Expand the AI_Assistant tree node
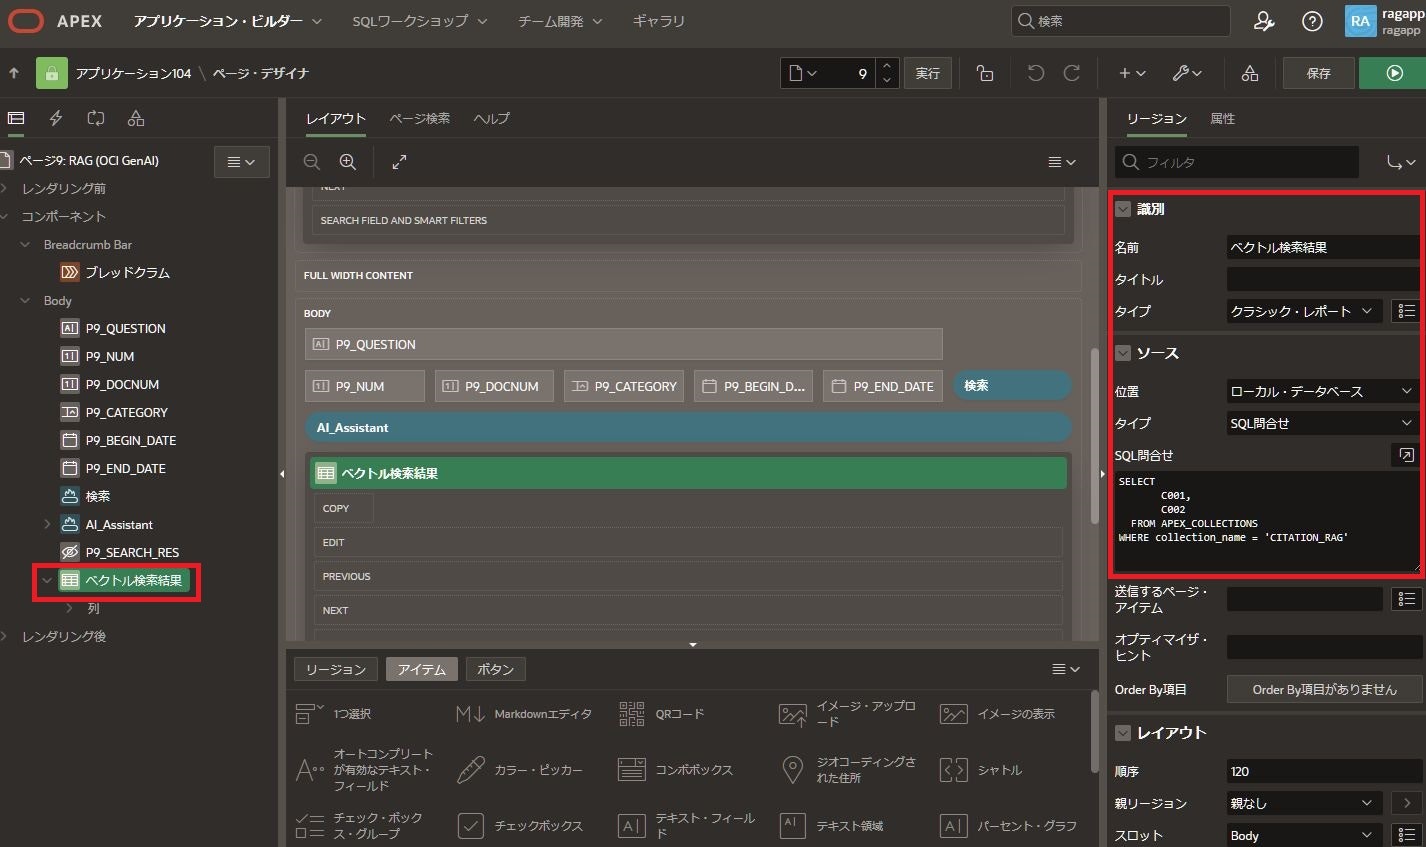Screen dimensions: 1426x847 pos(47,524)
